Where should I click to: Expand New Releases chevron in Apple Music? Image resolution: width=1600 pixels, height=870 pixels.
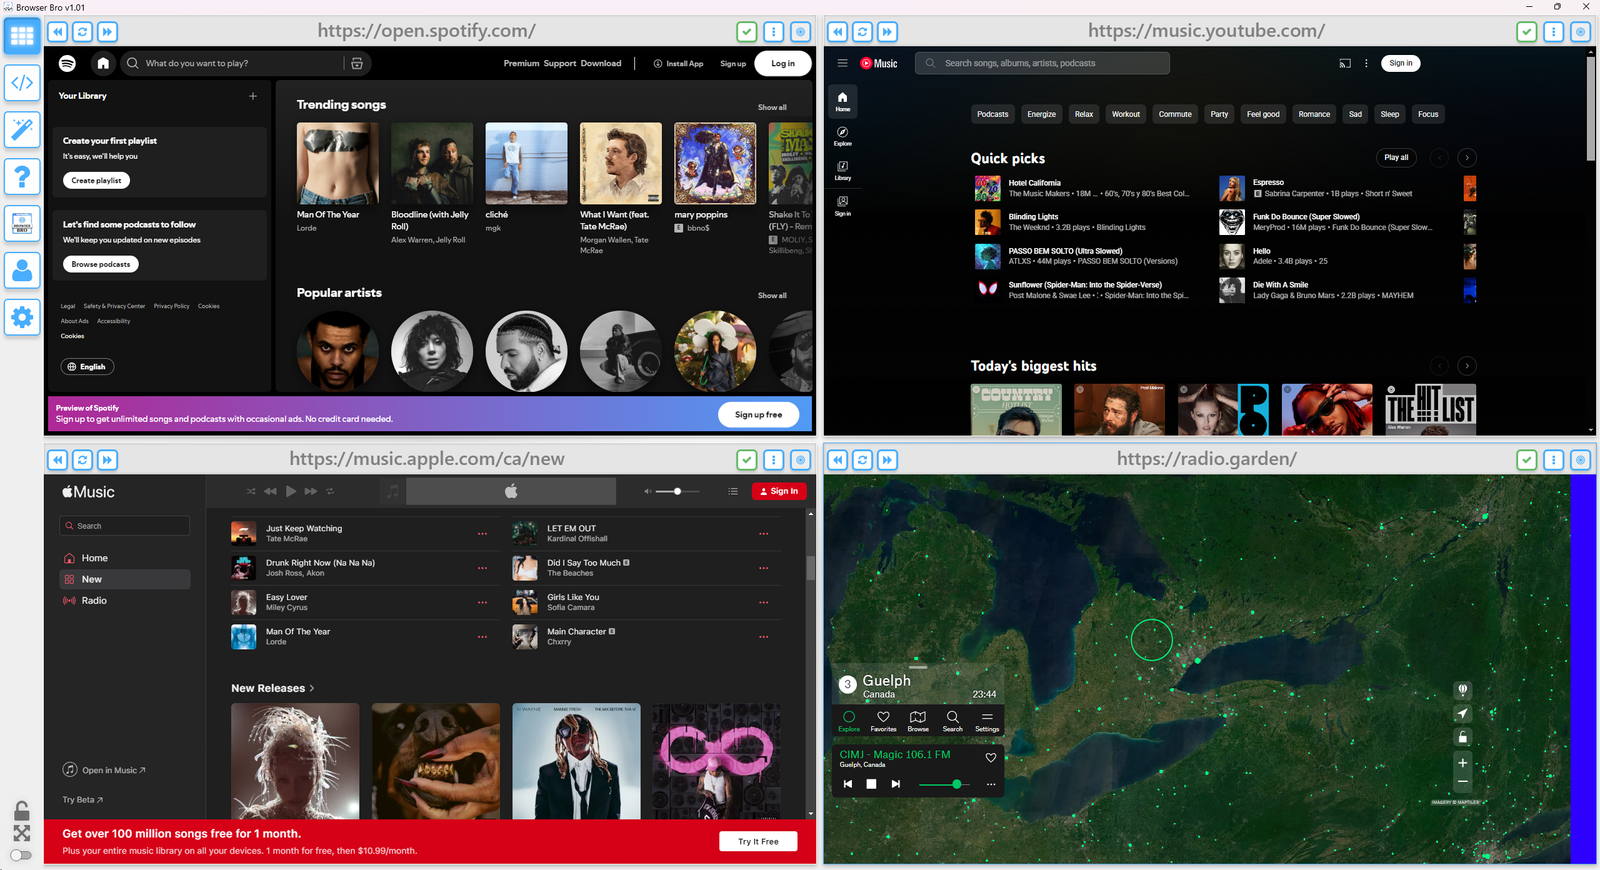pos(312,688)
